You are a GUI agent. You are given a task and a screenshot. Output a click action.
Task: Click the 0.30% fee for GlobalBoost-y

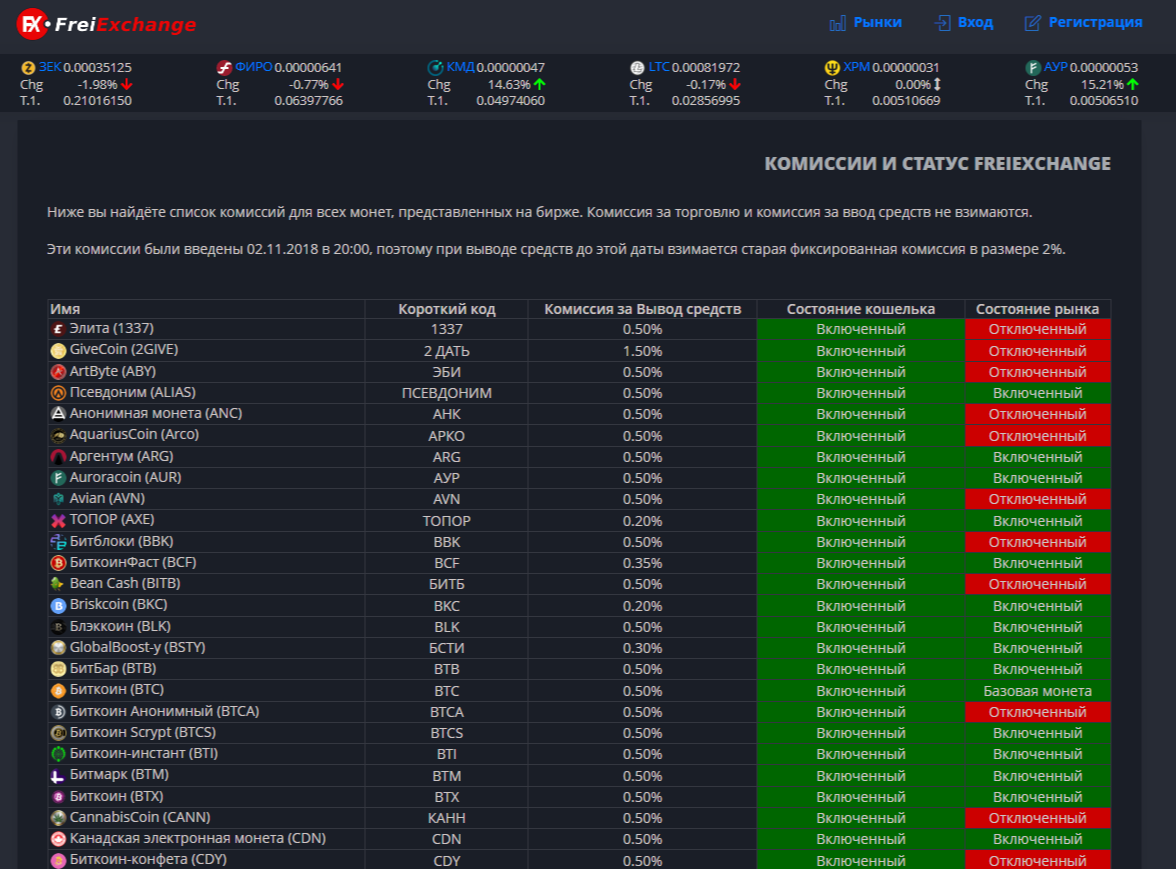[x=643, y=648]
